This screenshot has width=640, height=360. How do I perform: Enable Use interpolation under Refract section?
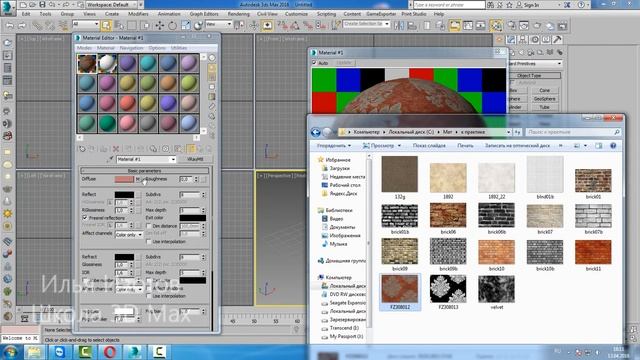[149, 296]
